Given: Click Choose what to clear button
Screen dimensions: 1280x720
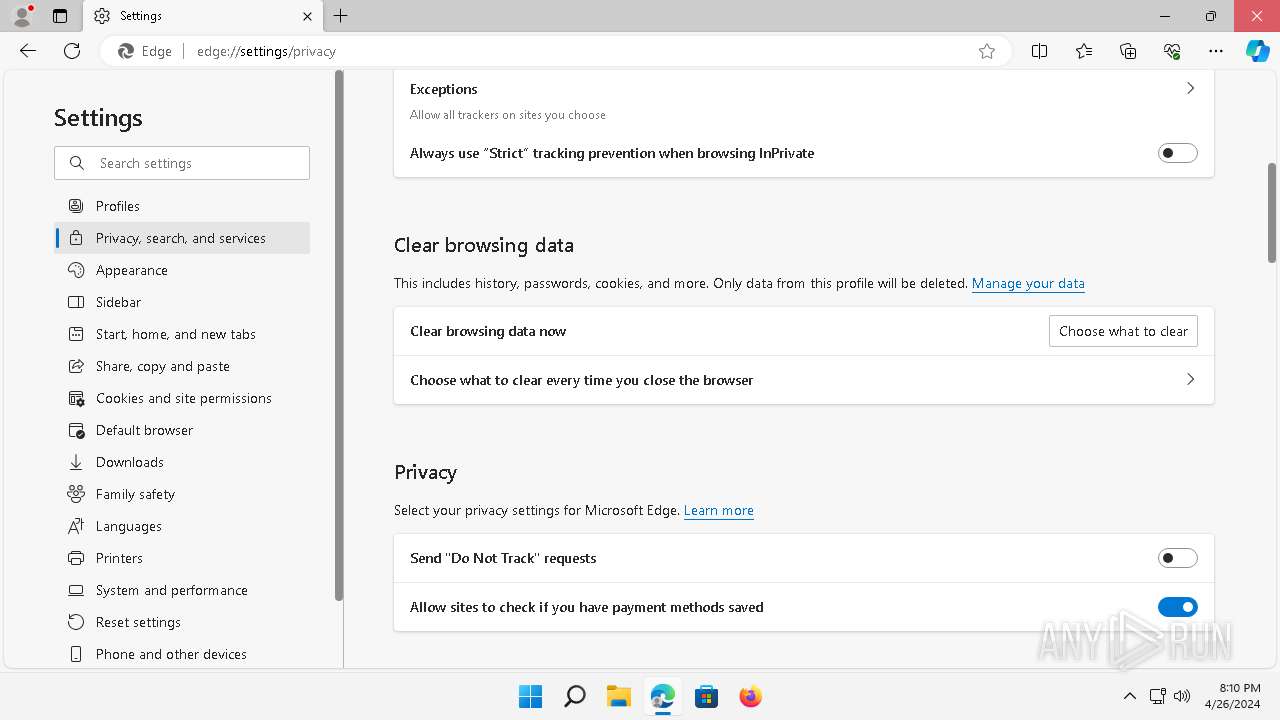Looking at the screenshot, I should (1123, 331).
